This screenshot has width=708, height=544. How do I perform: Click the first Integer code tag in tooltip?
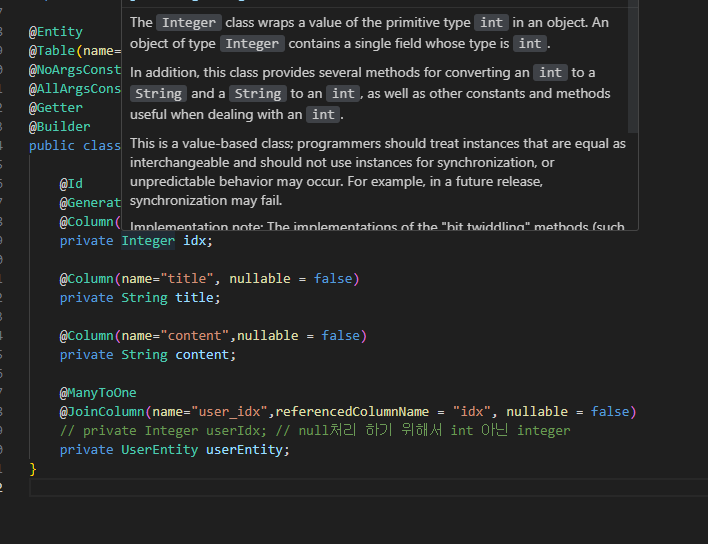coord(189,23)
